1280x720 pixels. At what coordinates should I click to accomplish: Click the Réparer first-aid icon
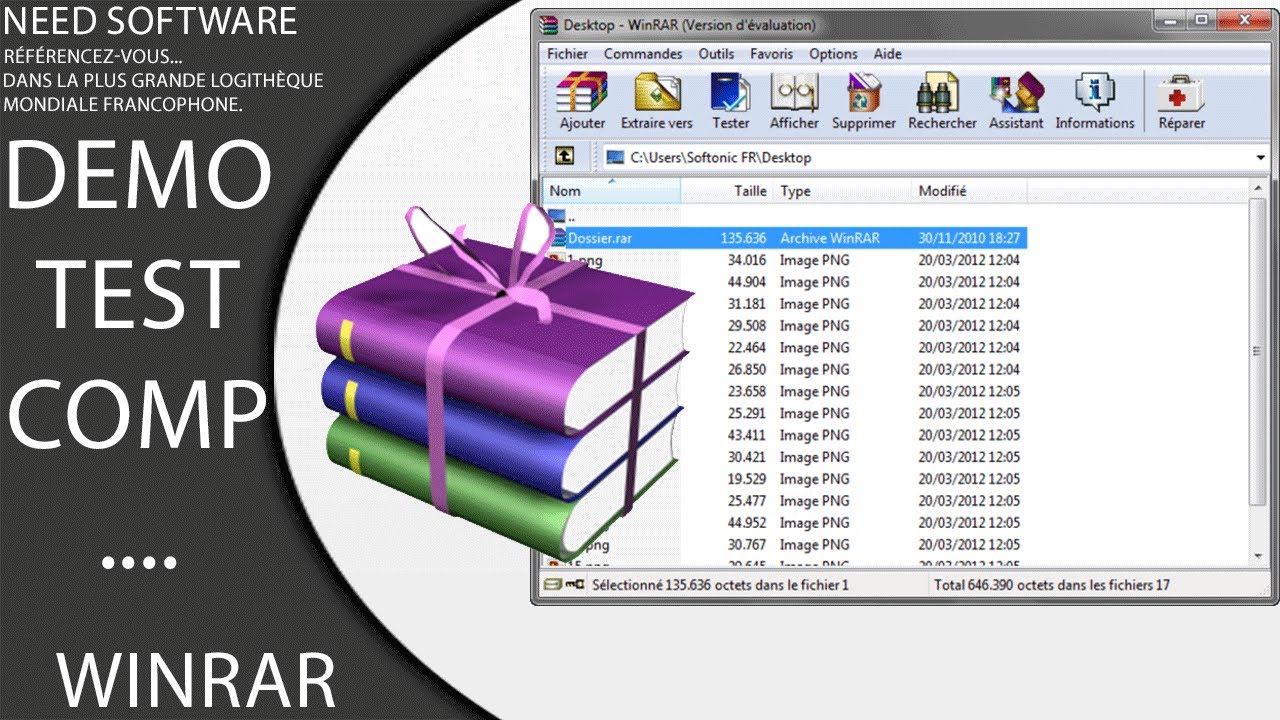(1181, 93)
